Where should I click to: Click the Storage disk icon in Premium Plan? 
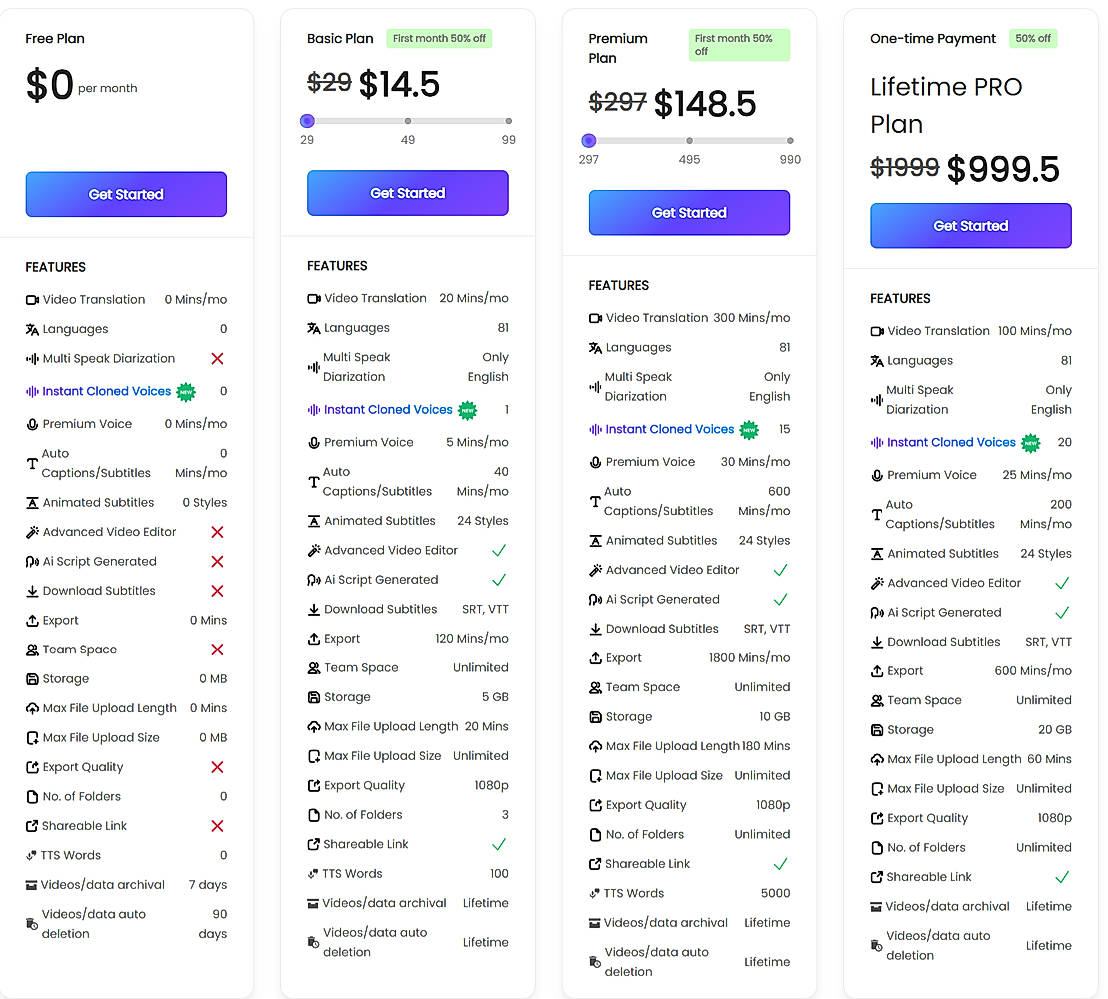(596, 717)
